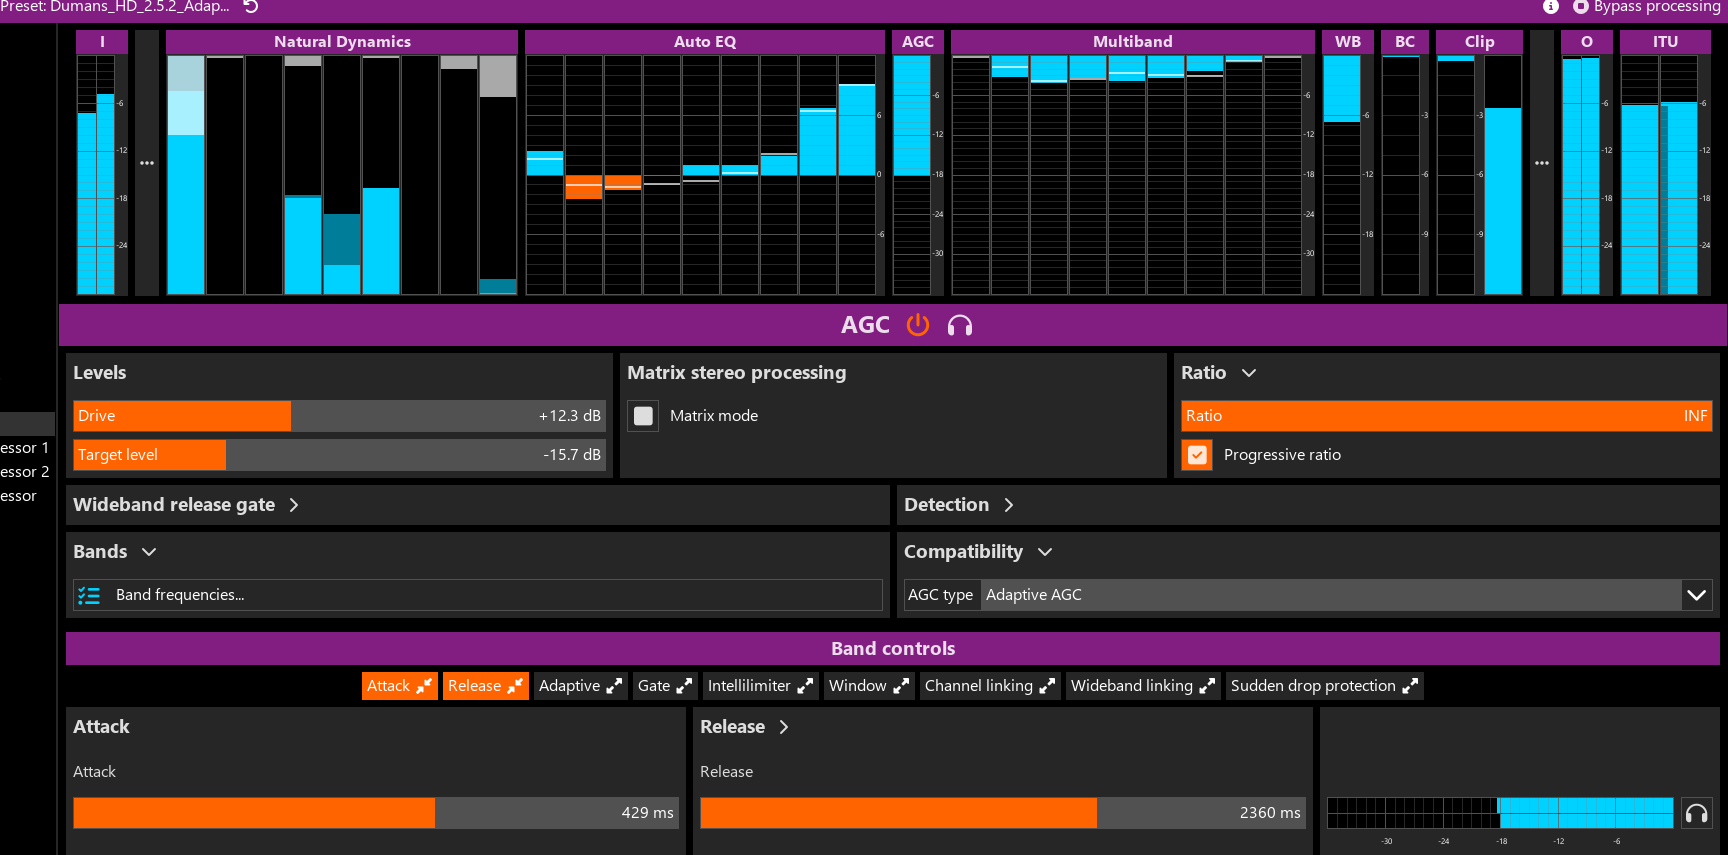Select the Intellilimiter band control tab

(760, 686)
